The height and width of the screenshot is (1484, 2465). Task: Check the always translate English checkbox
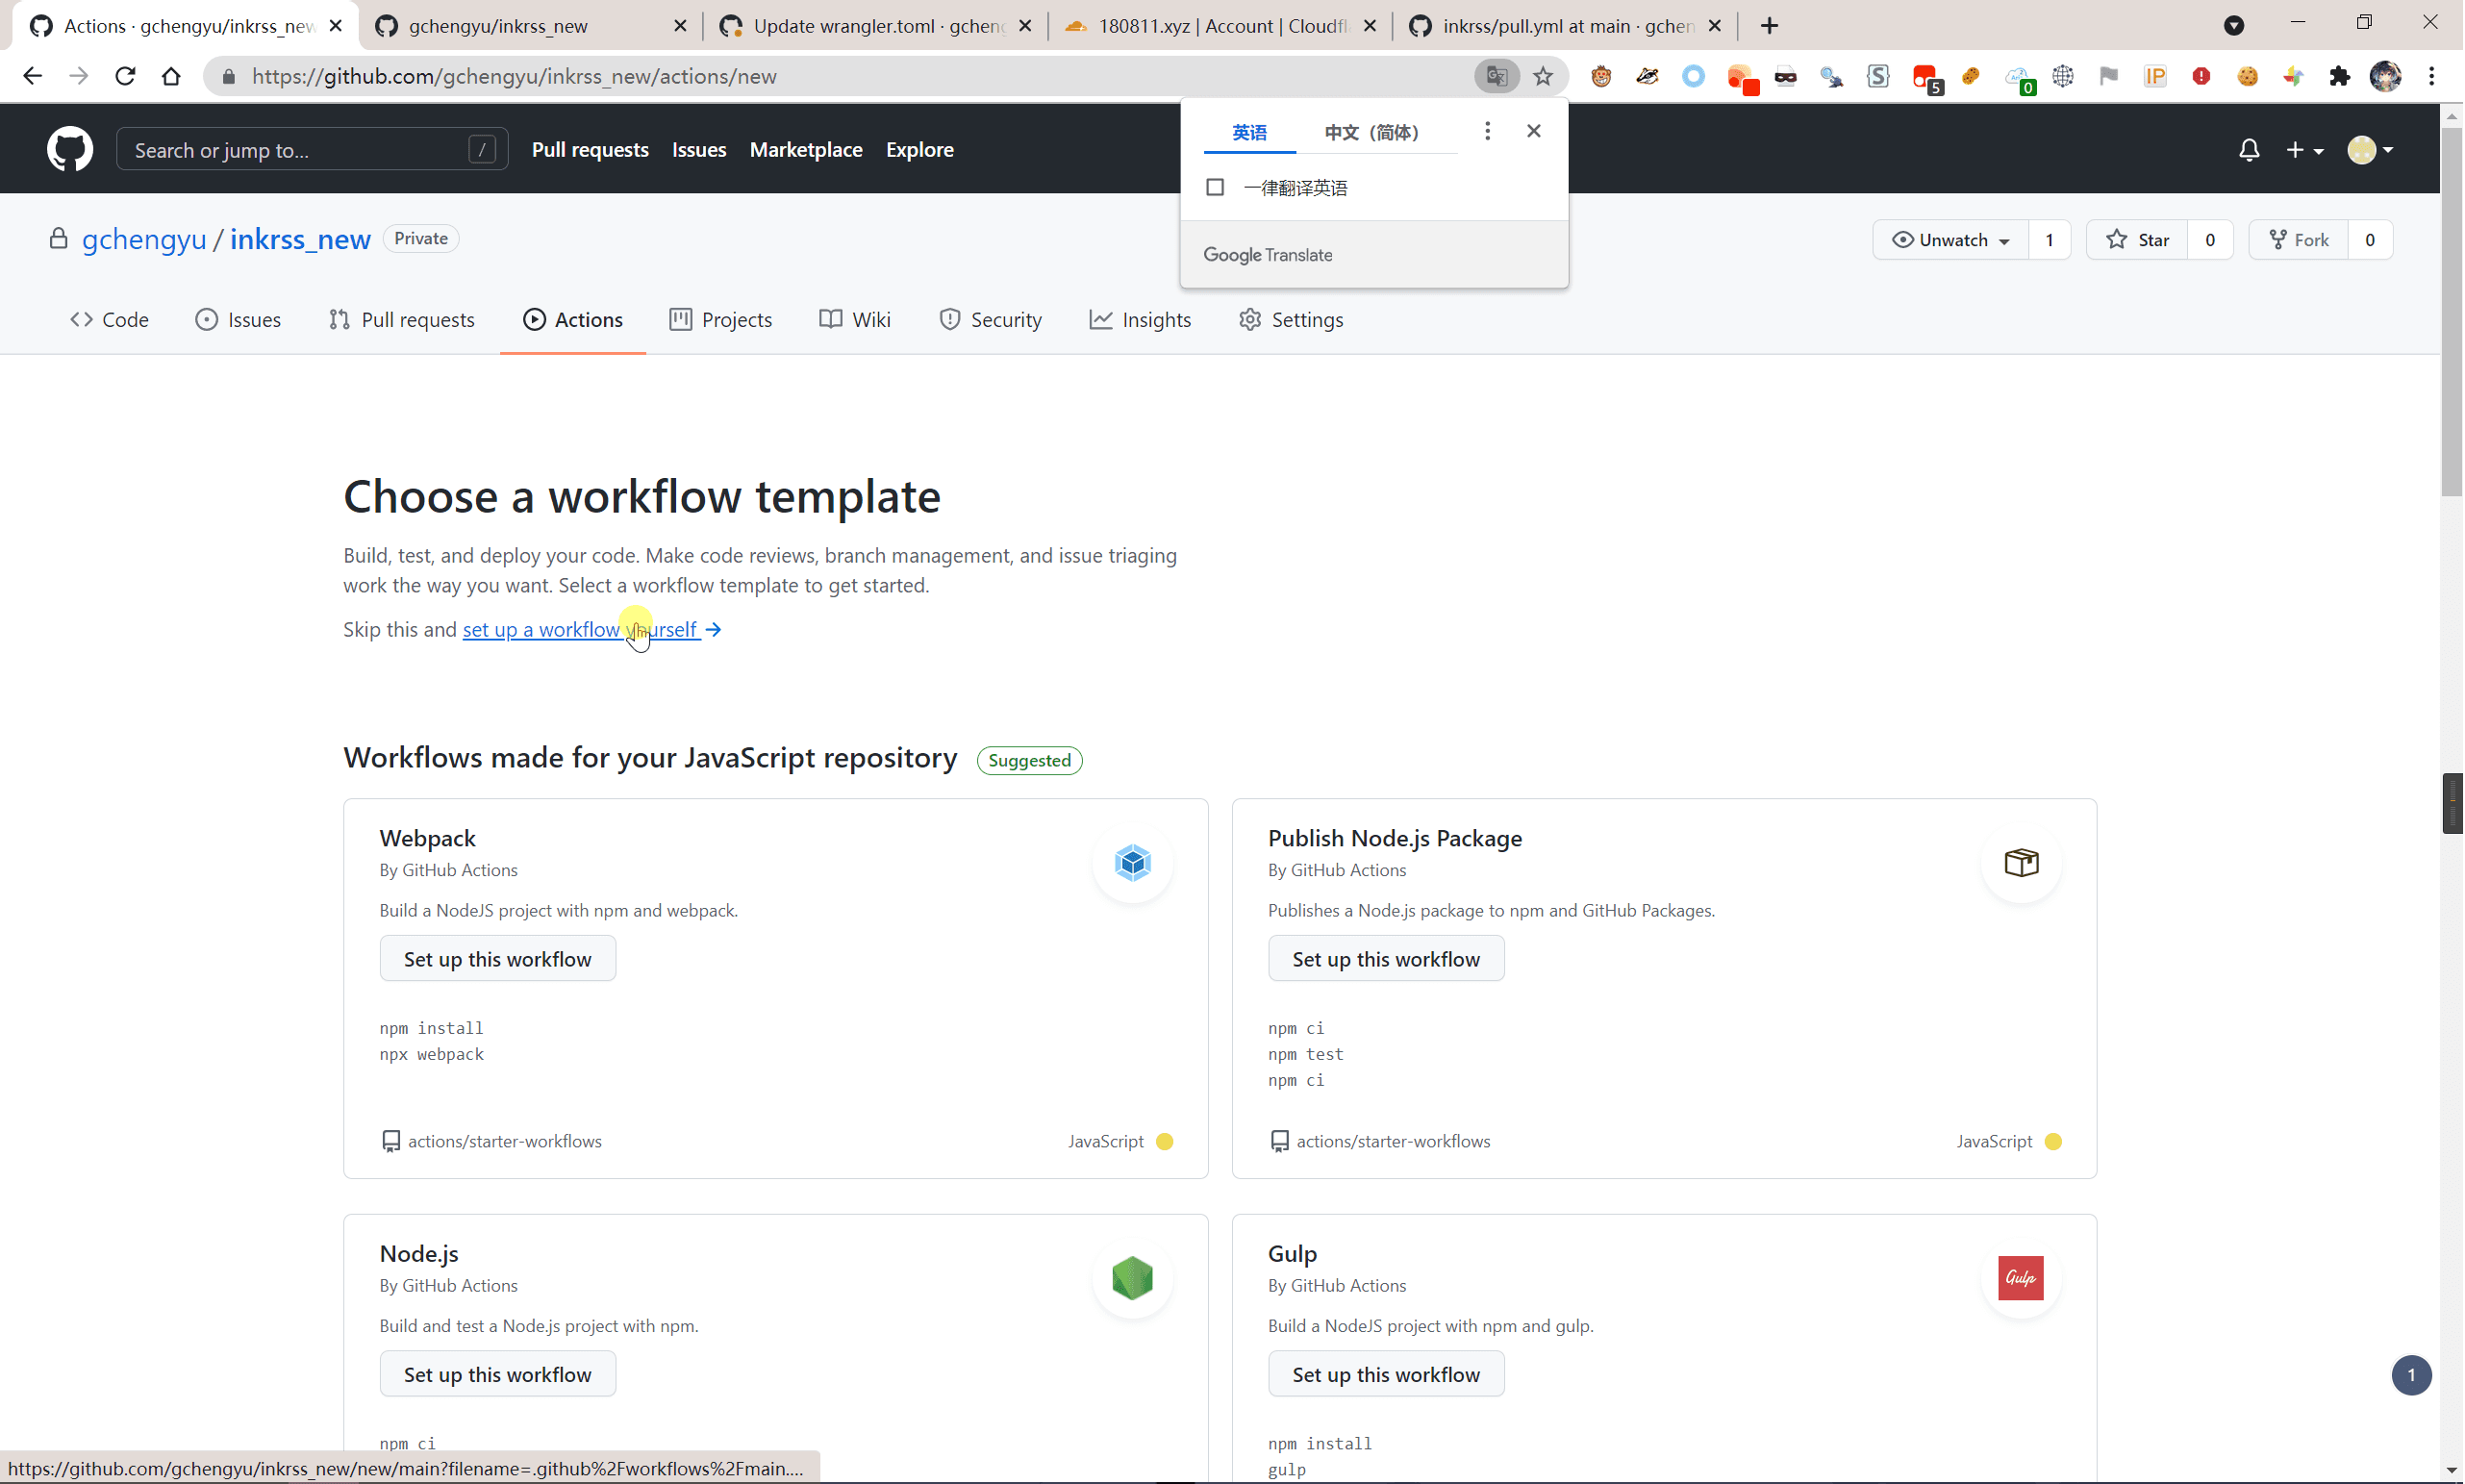pos(1215,187)
